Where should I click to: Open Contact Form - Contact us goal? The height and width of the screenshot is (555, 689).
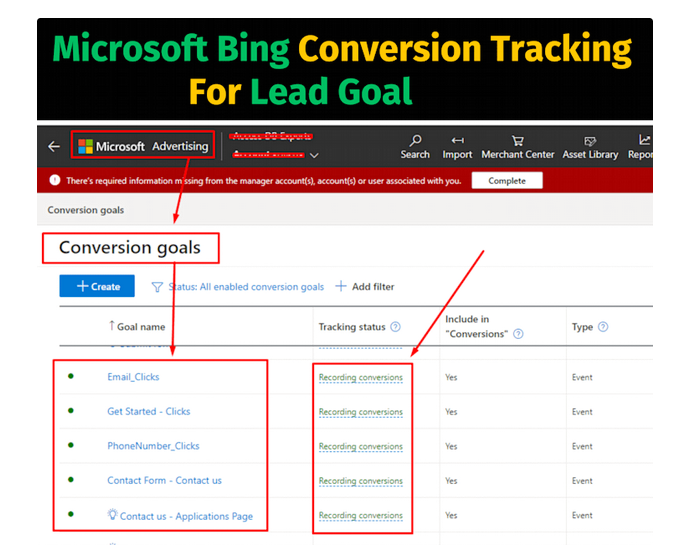click(164, 480)
